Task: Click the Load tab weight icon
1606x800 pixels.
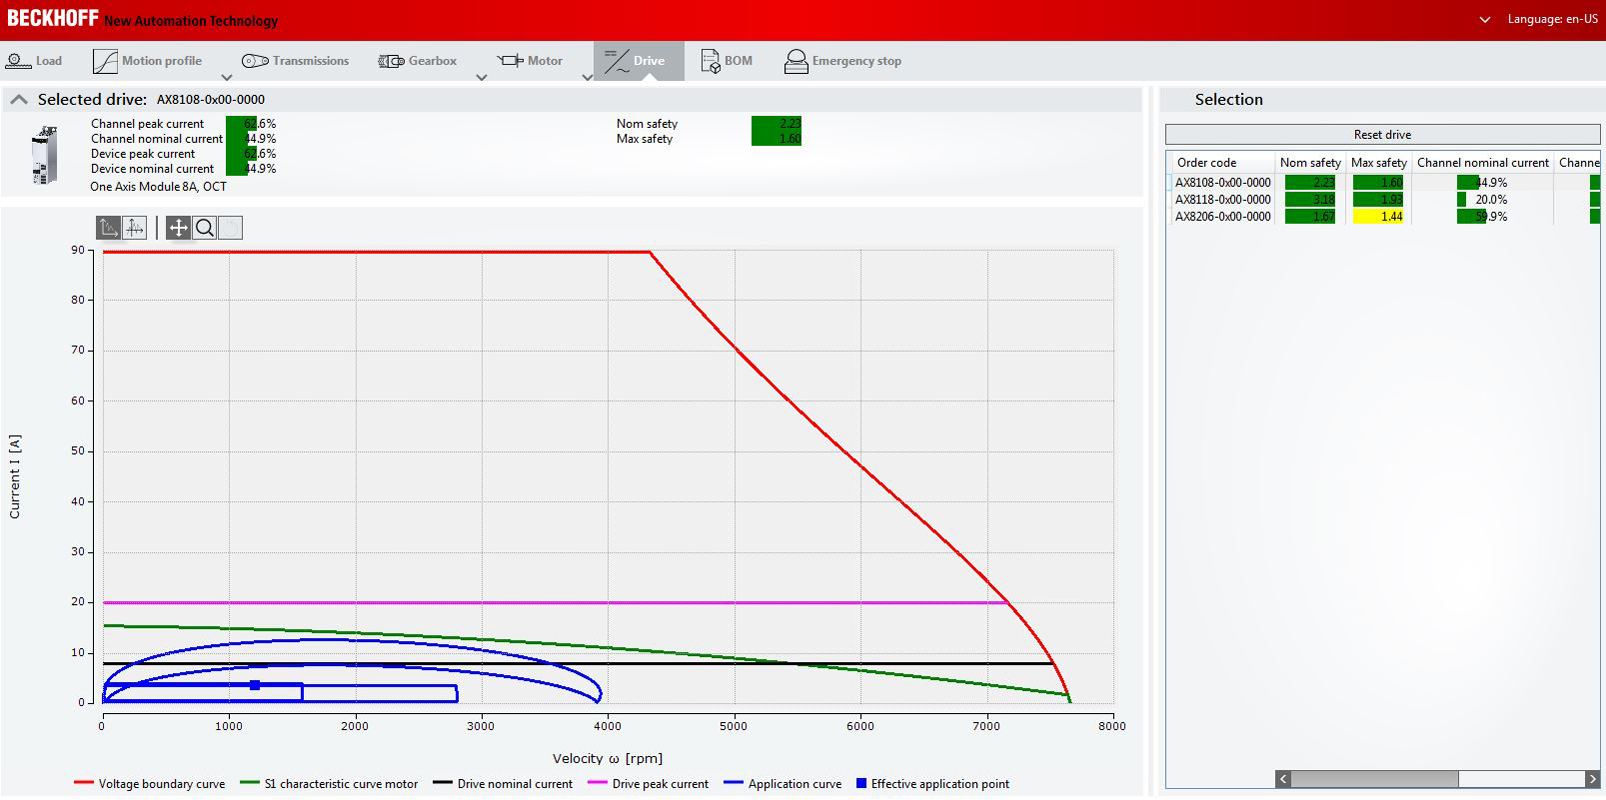Action: (x=18, y=61)
